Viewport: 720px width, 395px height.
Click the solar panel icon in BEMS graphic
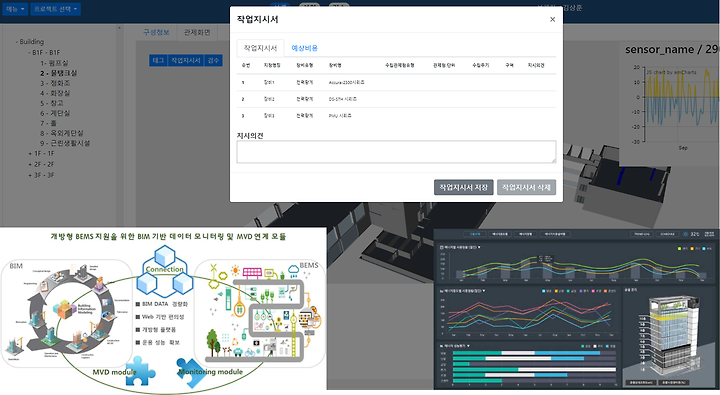(x=252, y=274)
